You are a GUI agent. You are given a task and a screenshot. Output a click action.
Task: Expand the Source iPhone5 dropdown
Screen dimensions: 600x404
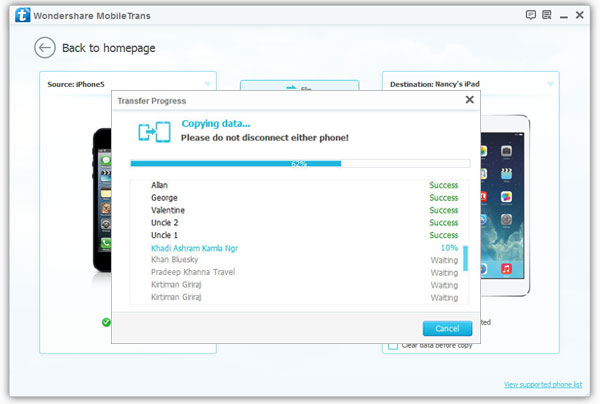pyautogui.click(x=207, y=84)
